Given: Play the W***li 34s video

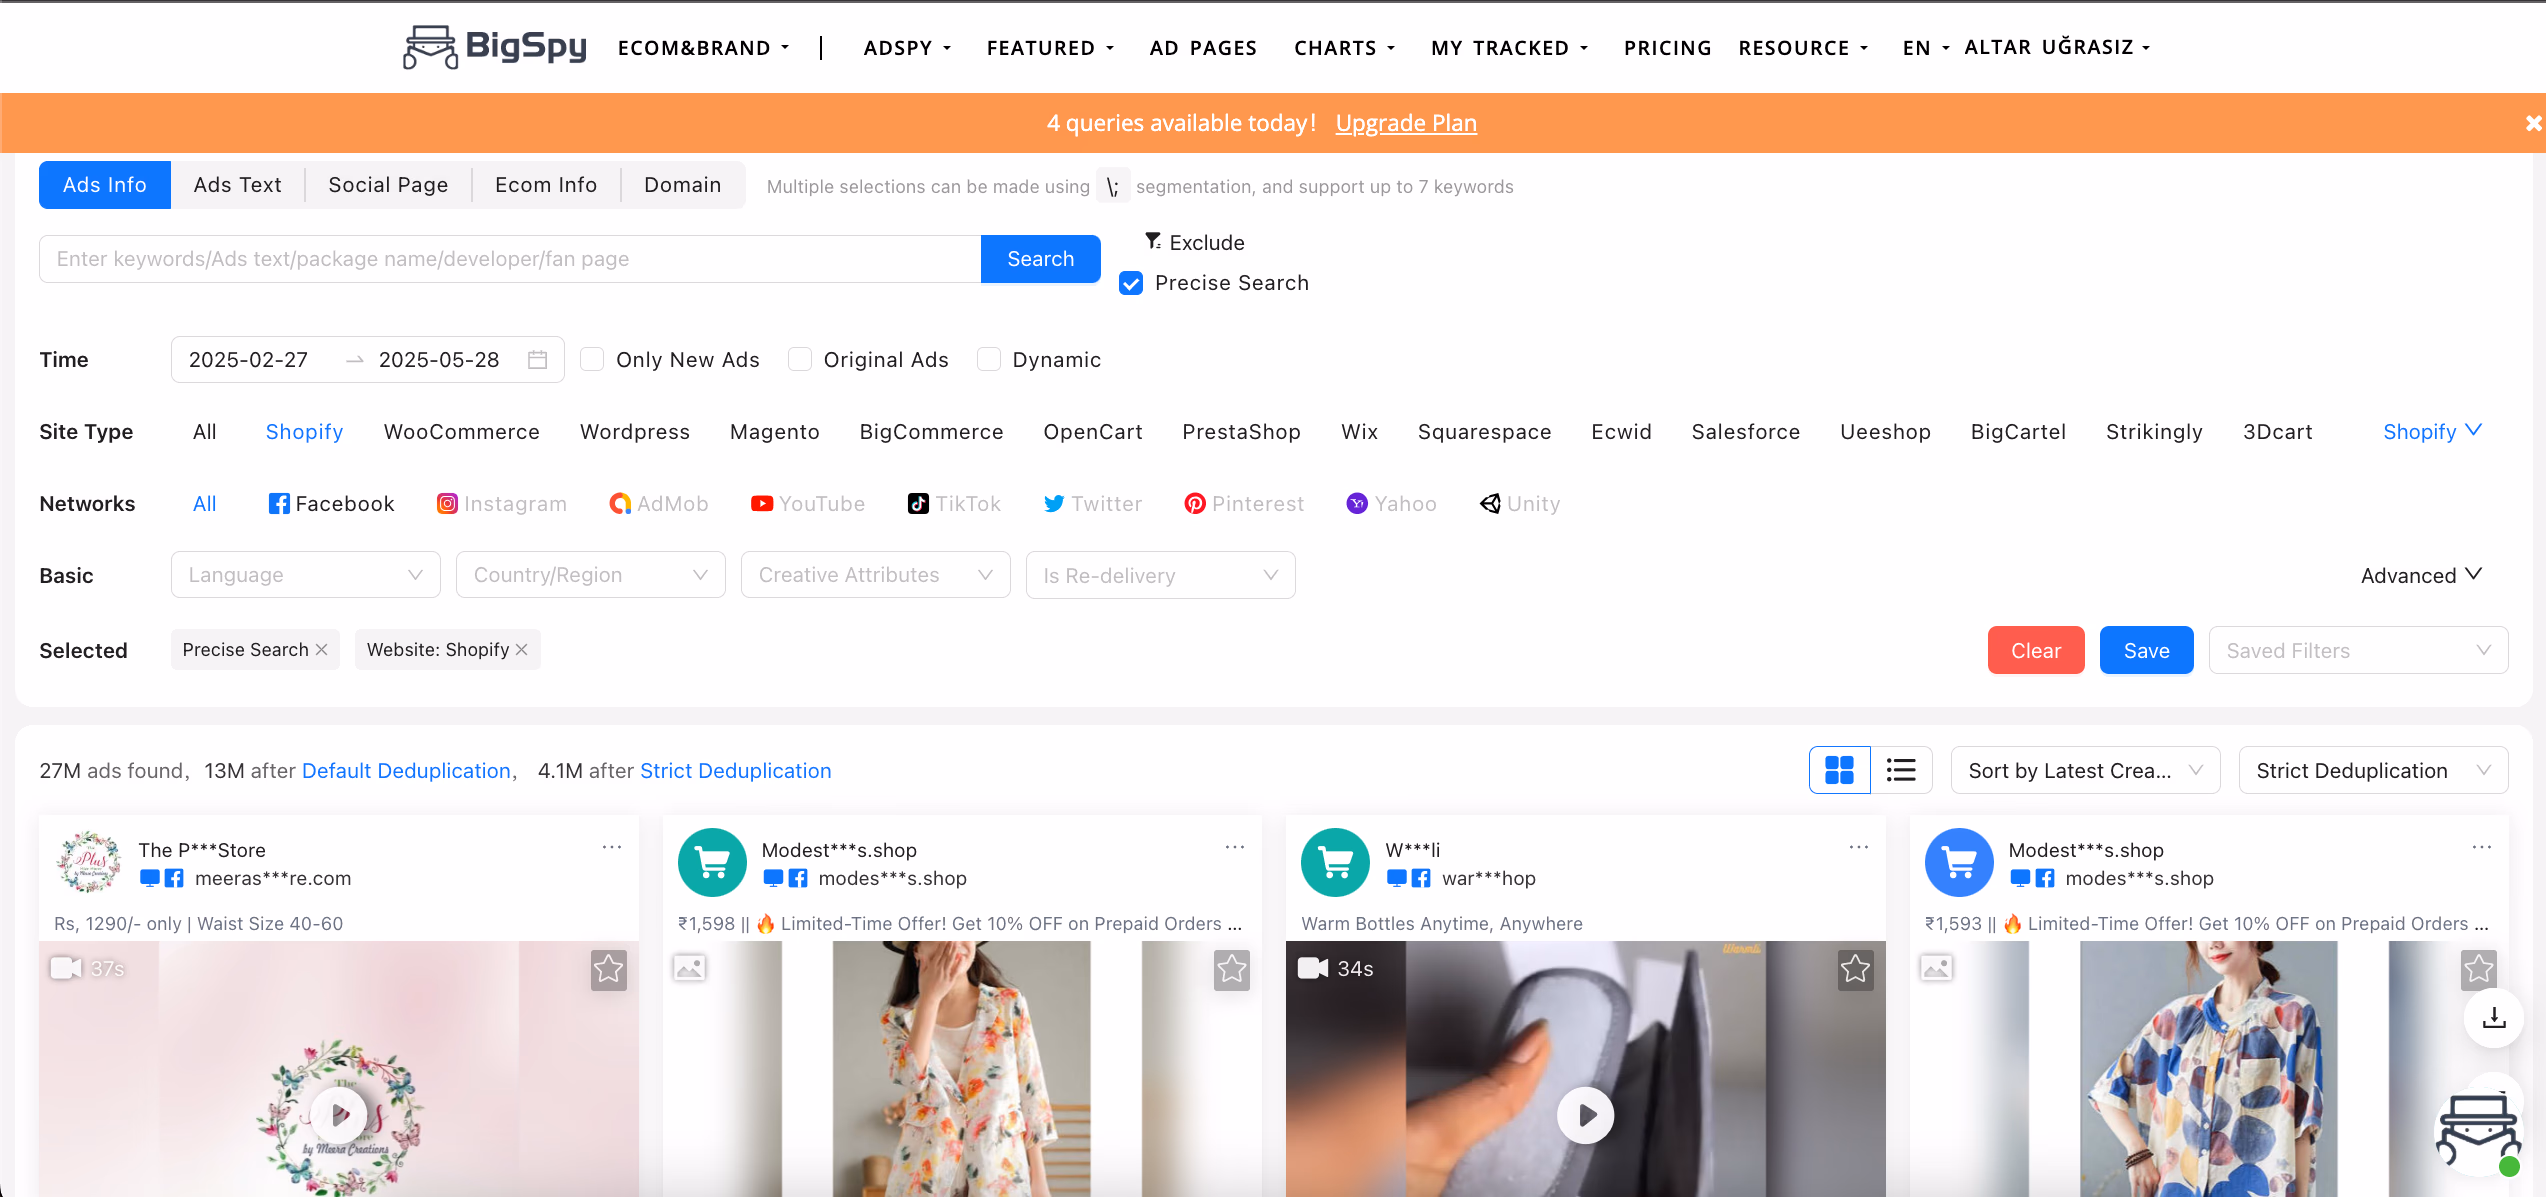Looking at the screenshot, I should [x=1586, y=1115].
